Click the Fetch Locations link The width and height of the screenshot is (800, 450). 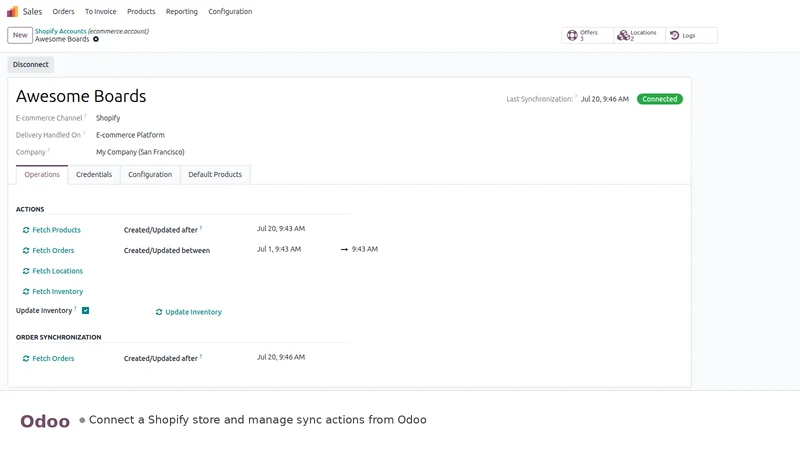(58, 271)
